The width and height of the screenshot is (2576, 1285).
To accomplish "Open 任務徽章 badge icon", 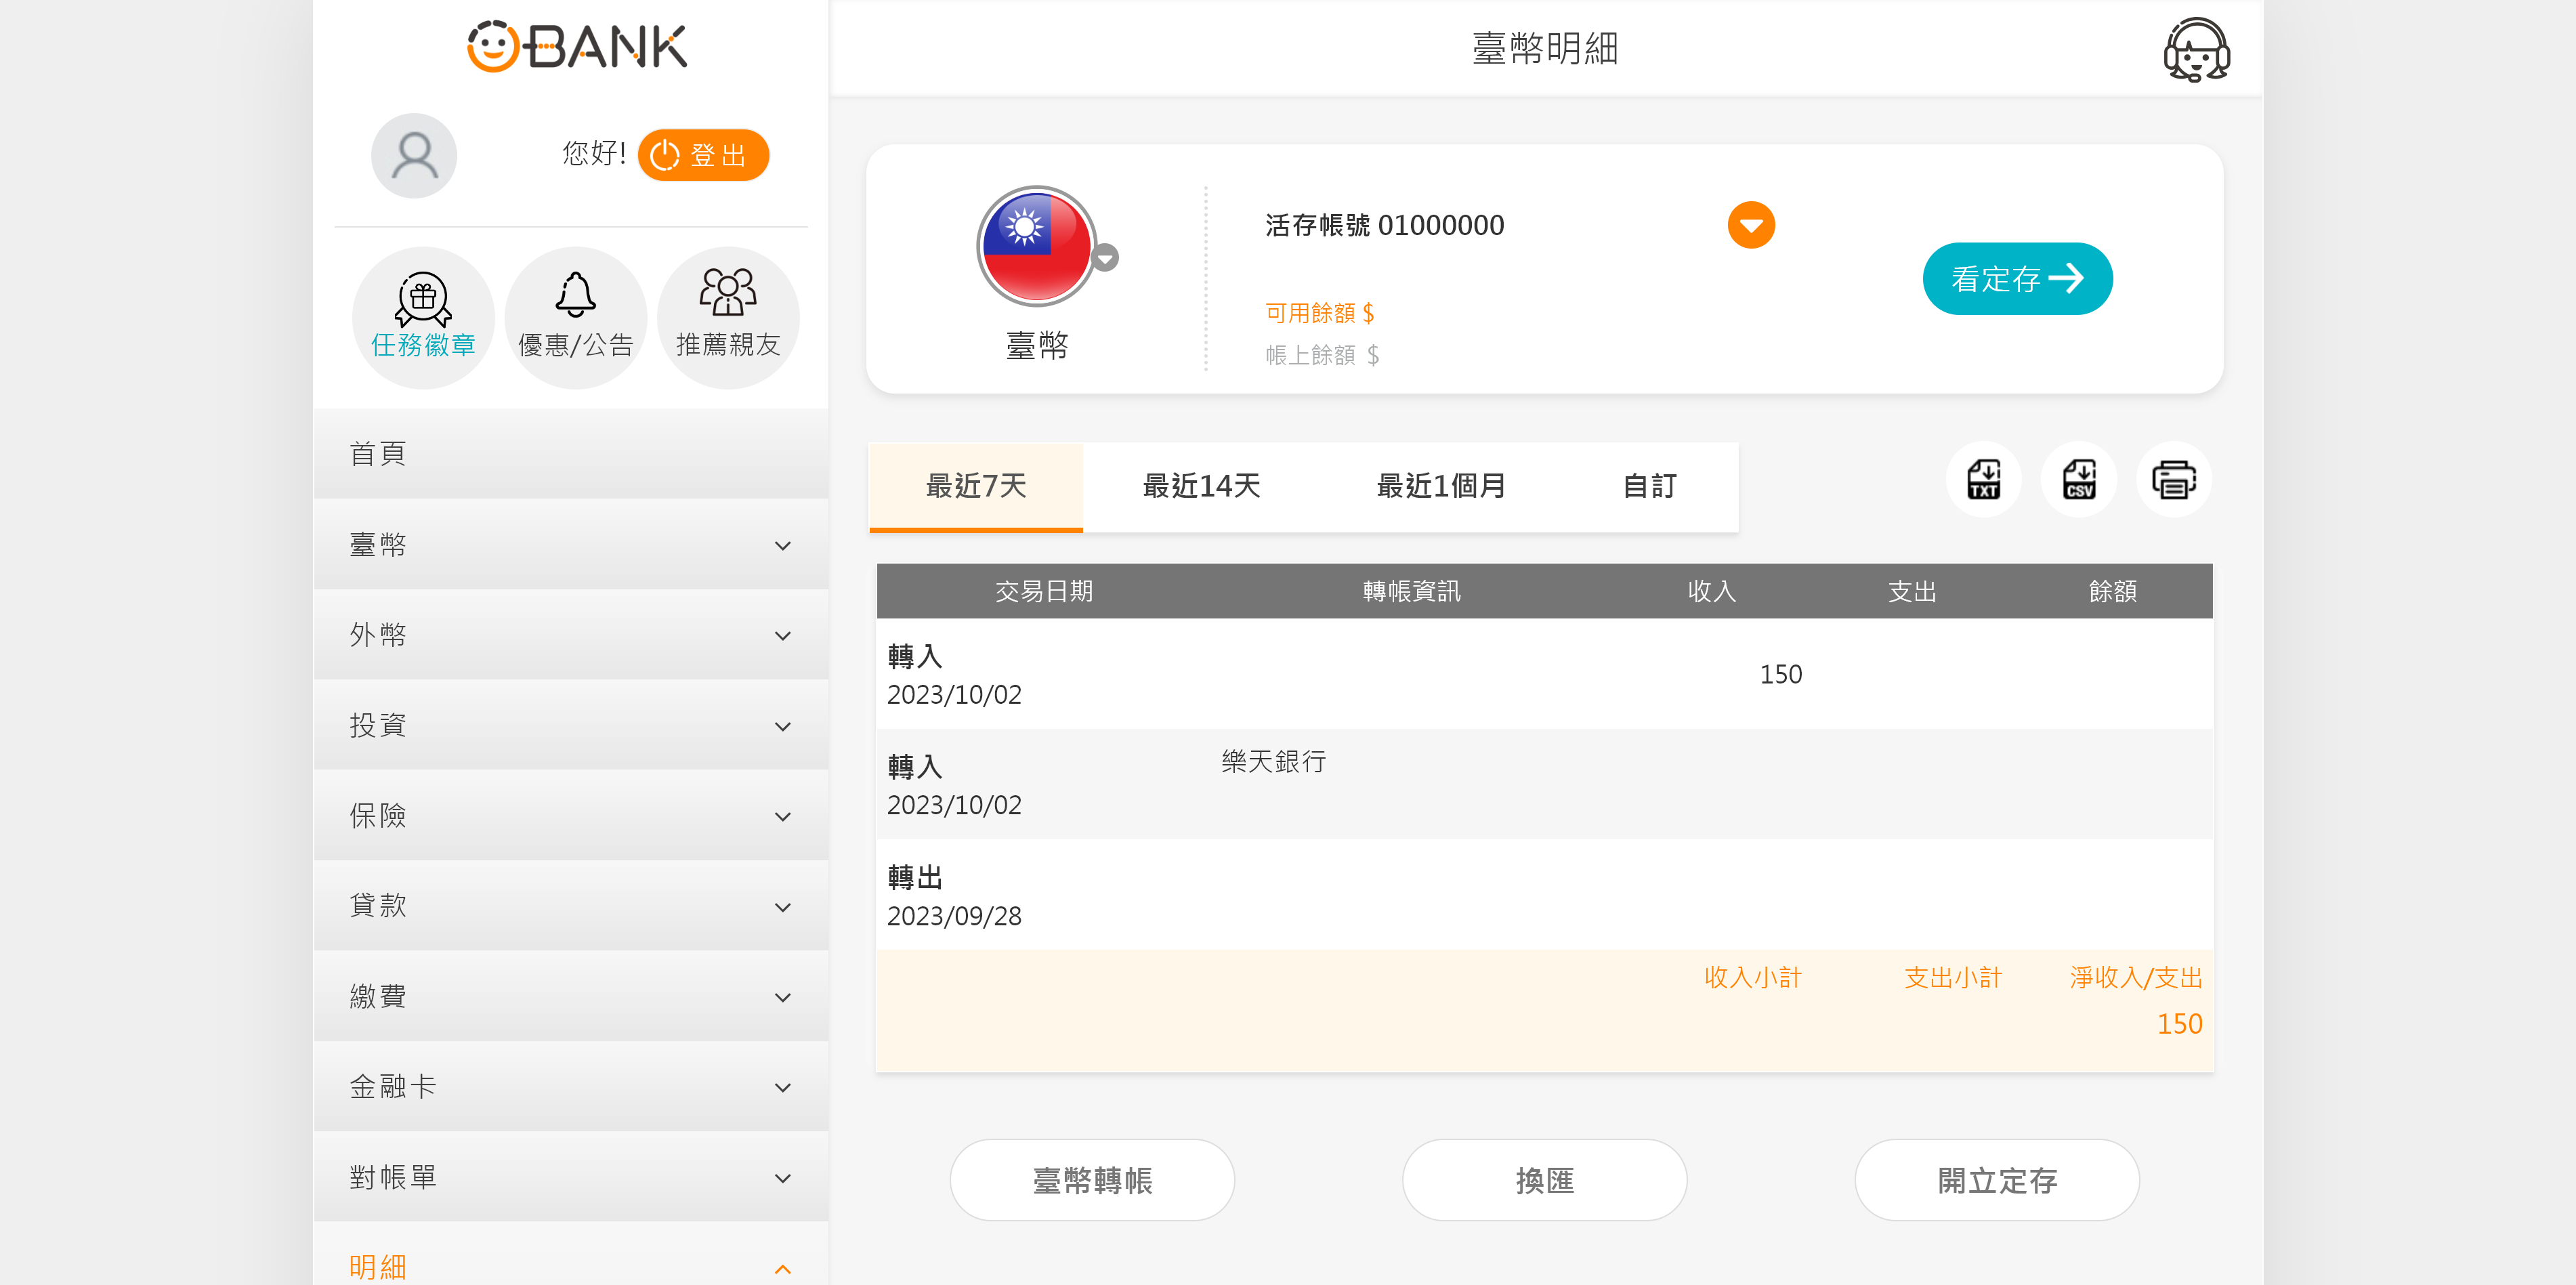I will [x=423, y=317].
